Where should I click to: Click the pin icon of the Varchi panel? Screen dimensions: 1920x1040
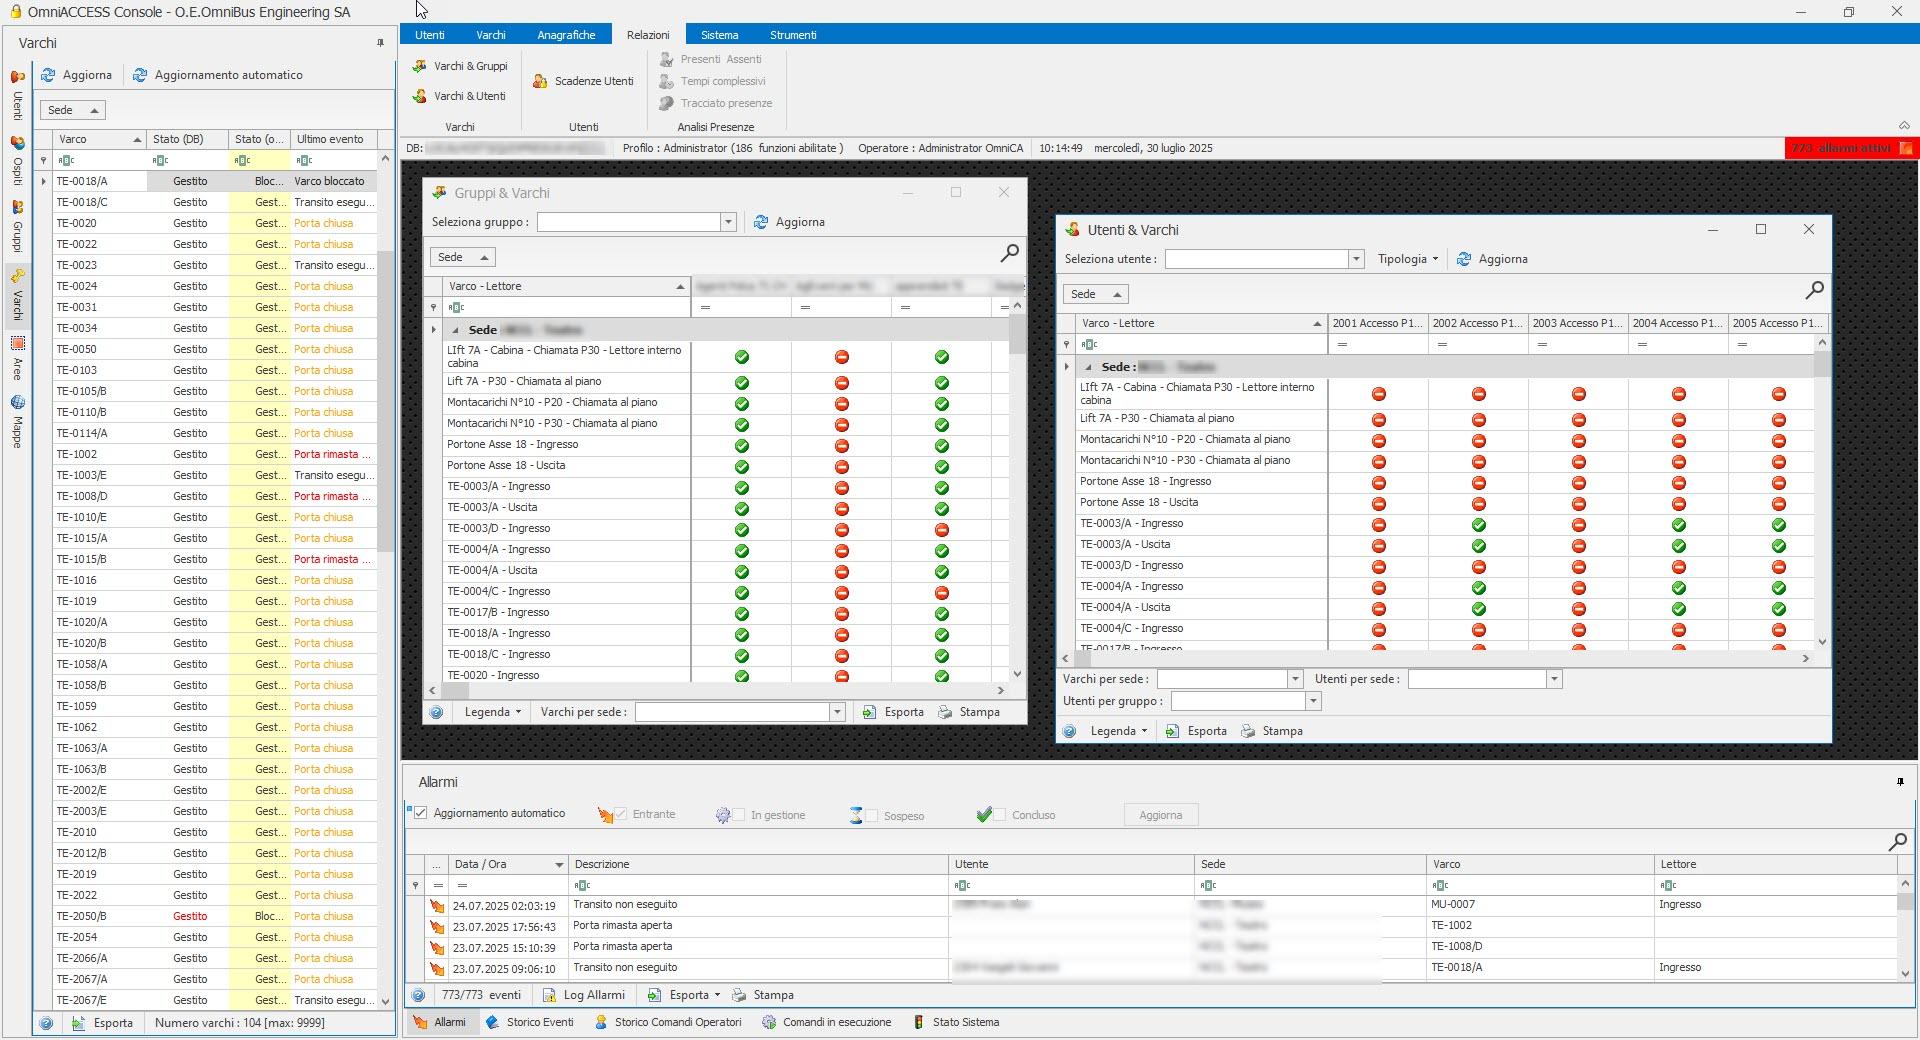pos(380,43)
